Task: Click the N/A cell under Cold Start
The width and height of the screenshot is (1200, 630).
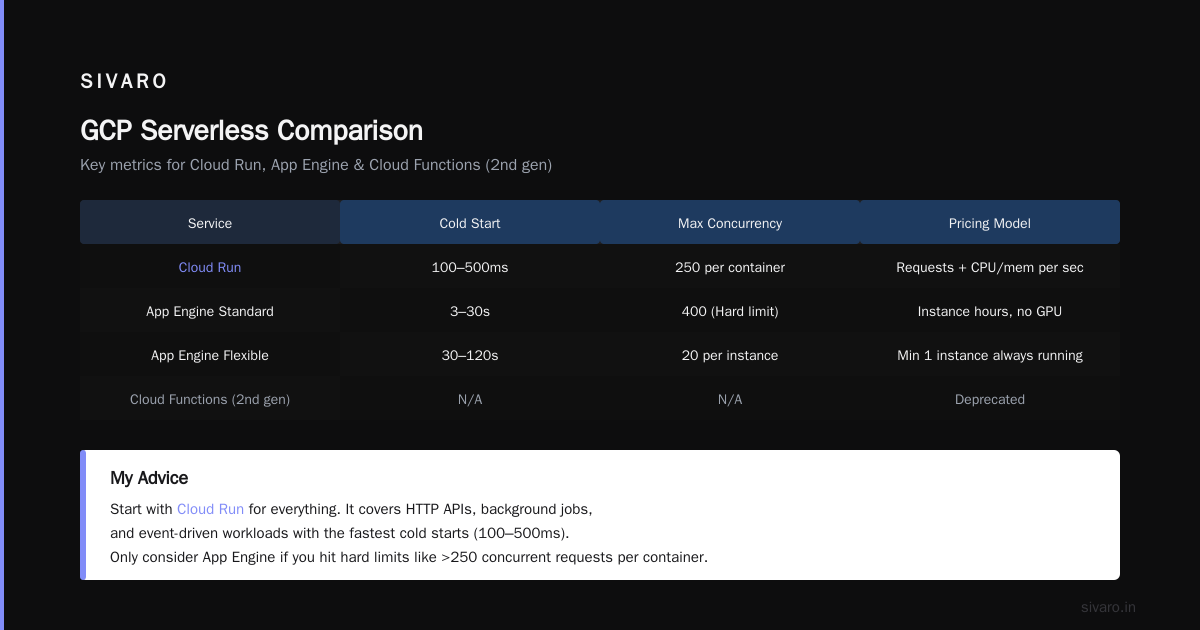Action: [x=470, y=399]
